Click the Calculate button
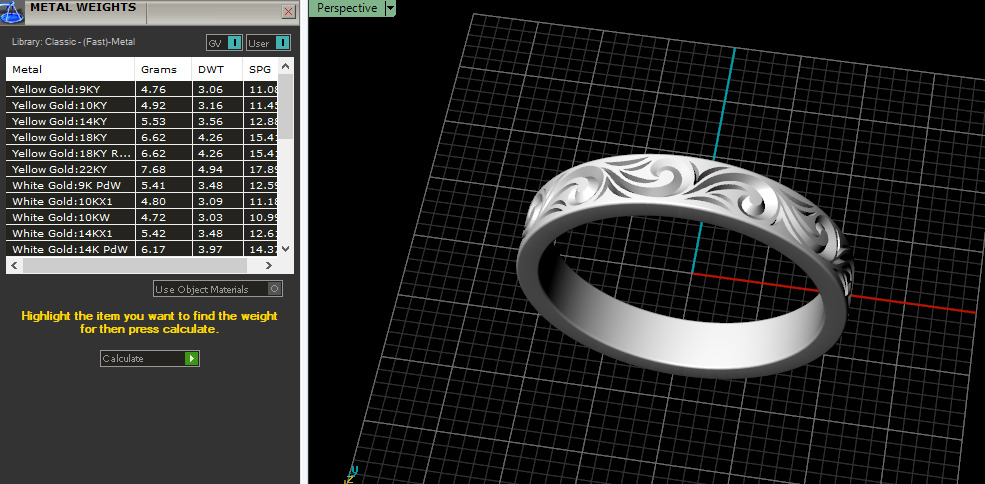The height and width of the screenshot is (484, 985). click(150, 358)
